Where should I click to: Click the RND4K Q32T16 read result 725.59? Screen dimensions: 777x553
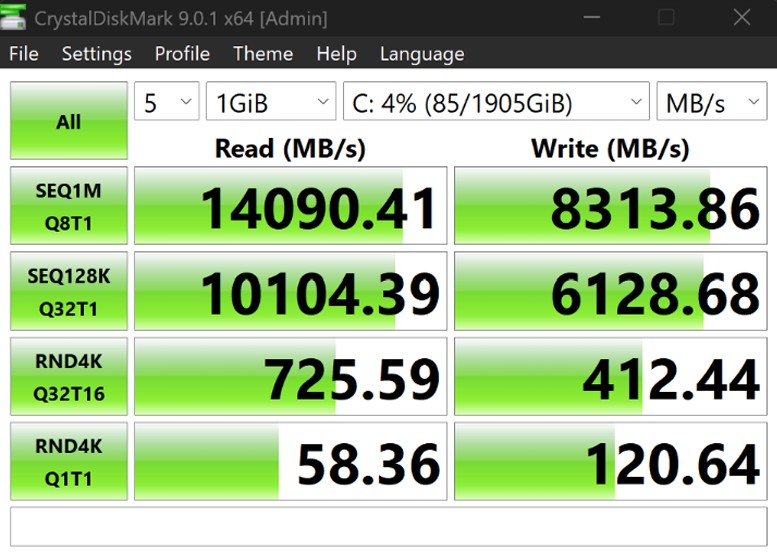click(290, 377)
